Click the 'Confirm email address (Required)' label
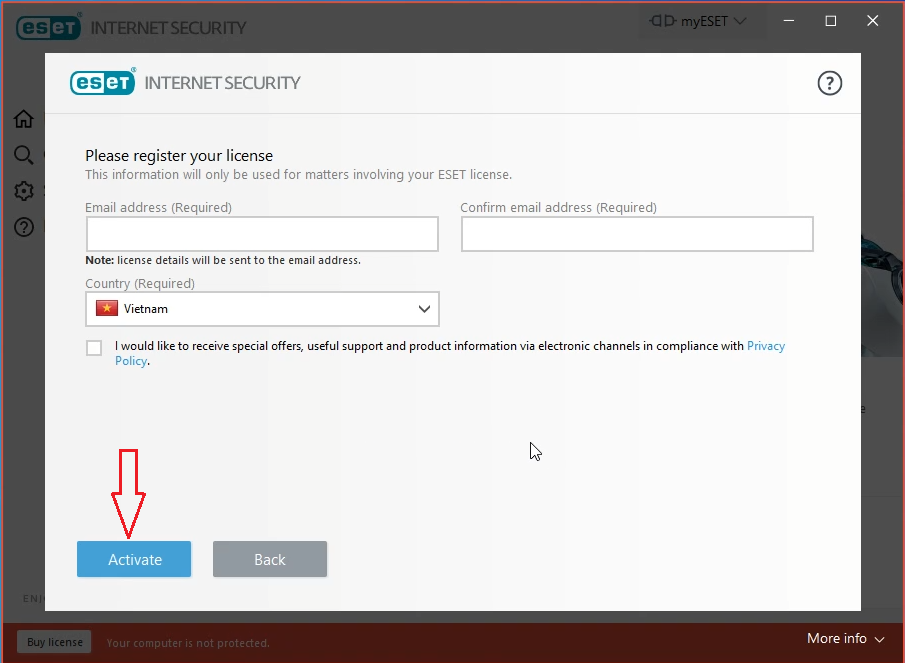Screen dimensions: 908x664 [560, 208]
